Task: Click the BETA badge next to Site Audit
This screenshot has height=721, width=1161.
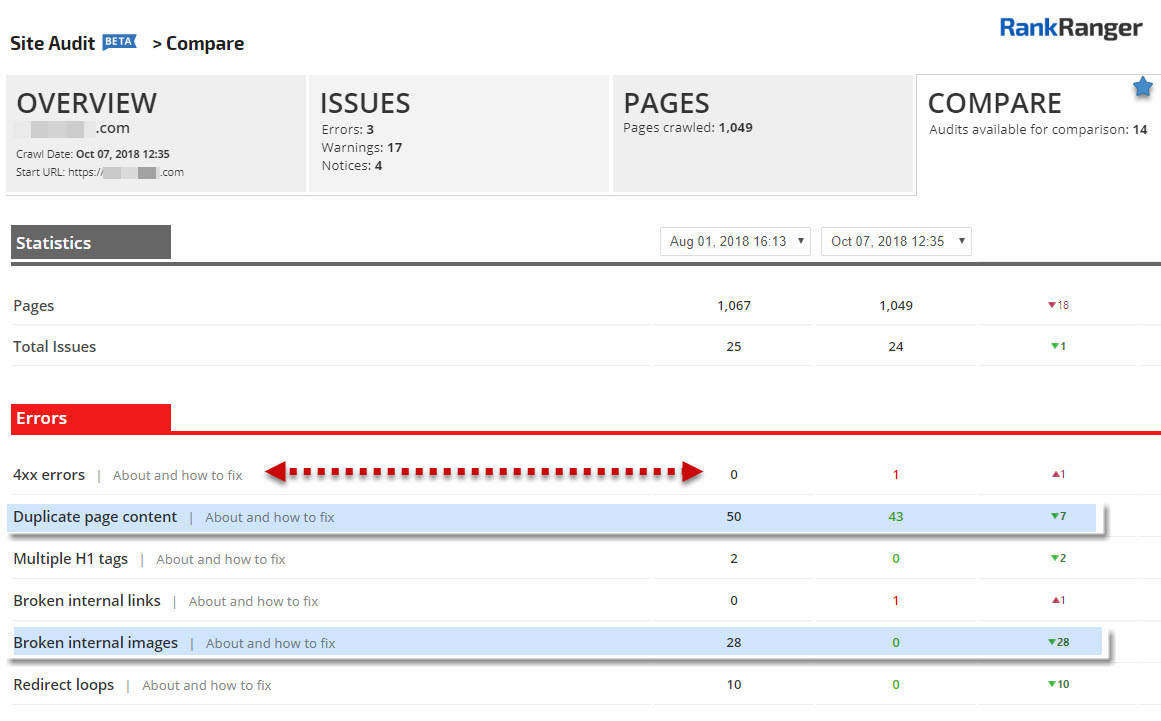Action: (119, 42)
